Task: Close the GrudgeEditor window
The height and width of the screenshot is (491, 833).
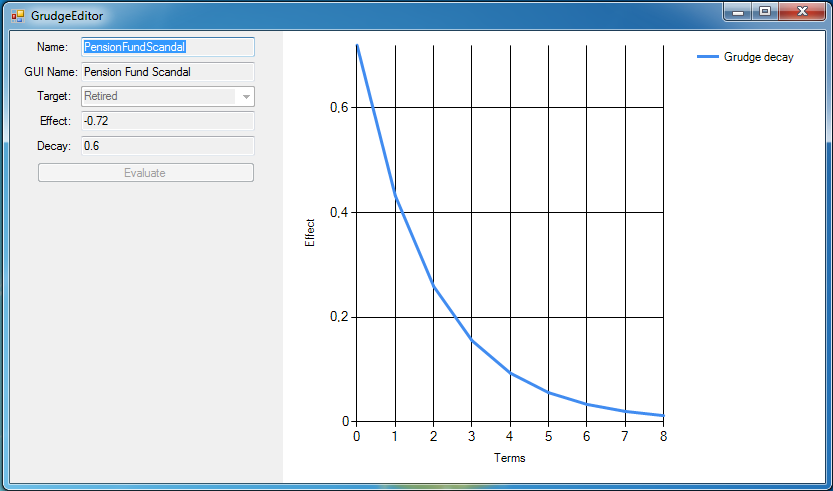Action: (802, 12)
